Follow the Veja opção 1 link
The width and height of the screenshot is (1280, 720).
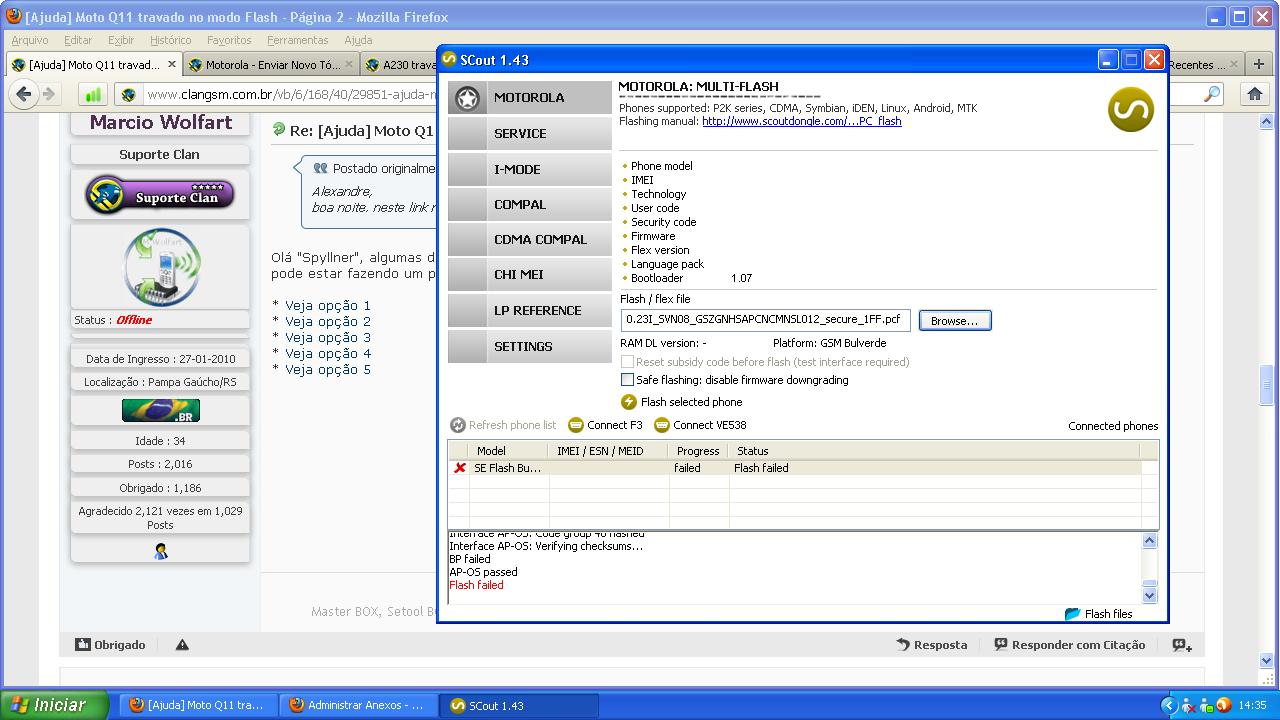pyautogui.click(x=328, y=306)
